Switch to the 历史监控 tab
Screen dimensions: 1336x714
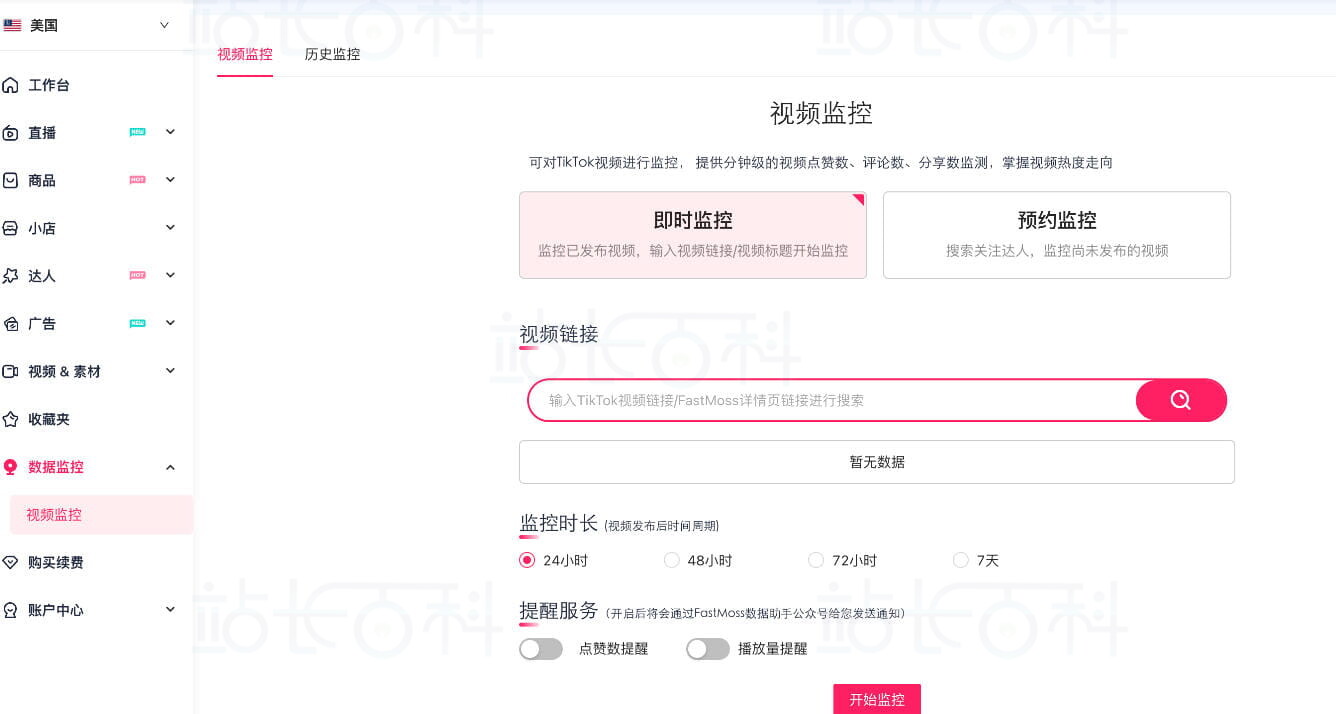[332, 54]
